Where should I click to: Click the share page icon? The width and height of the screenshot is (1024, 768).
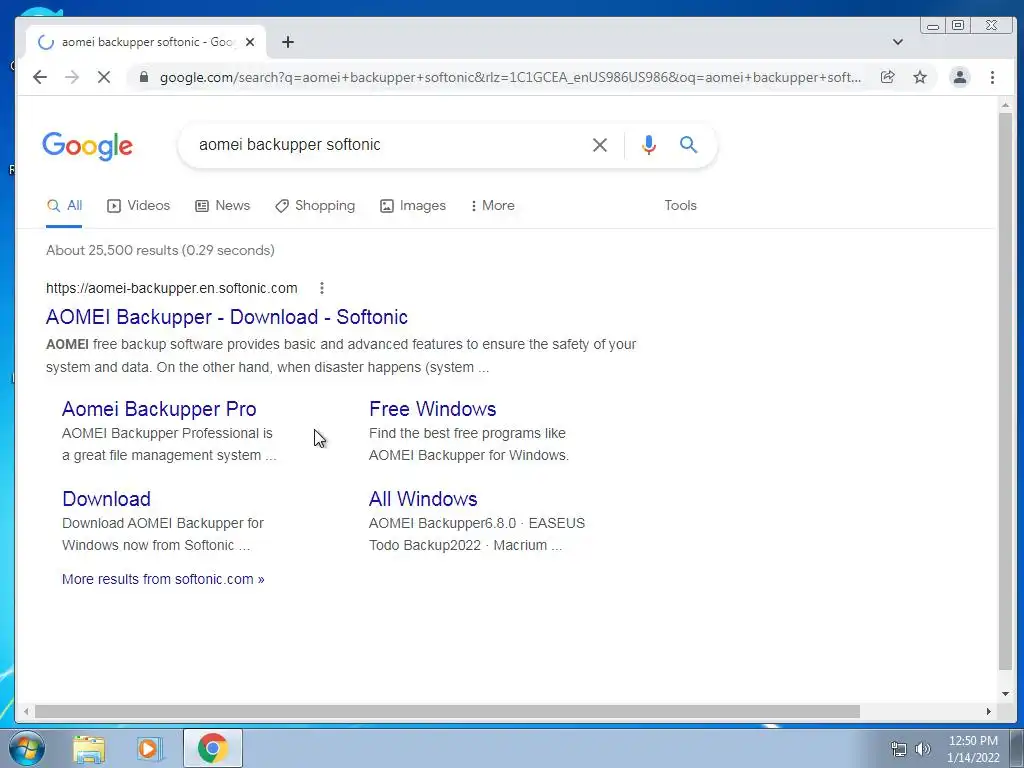point(888,77)
